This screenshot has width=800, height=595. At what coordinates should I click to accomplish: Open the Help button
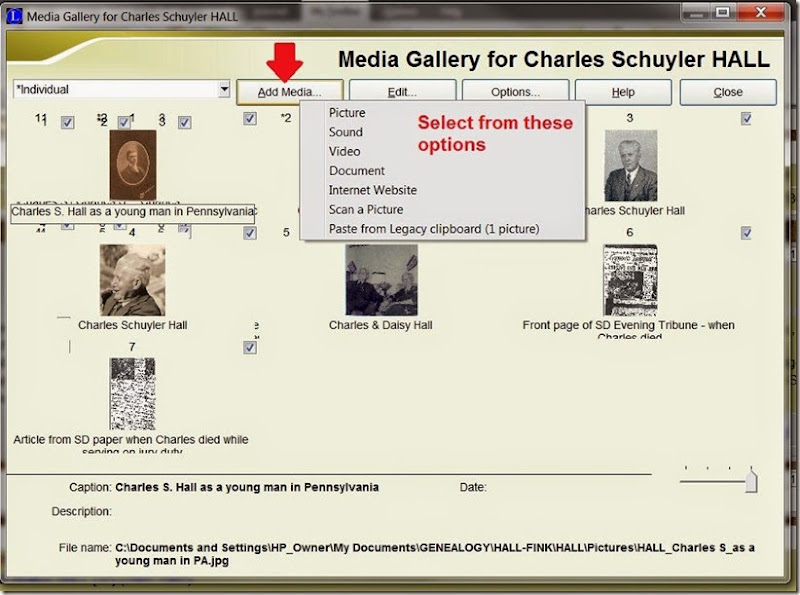click(x=623, y=92)
